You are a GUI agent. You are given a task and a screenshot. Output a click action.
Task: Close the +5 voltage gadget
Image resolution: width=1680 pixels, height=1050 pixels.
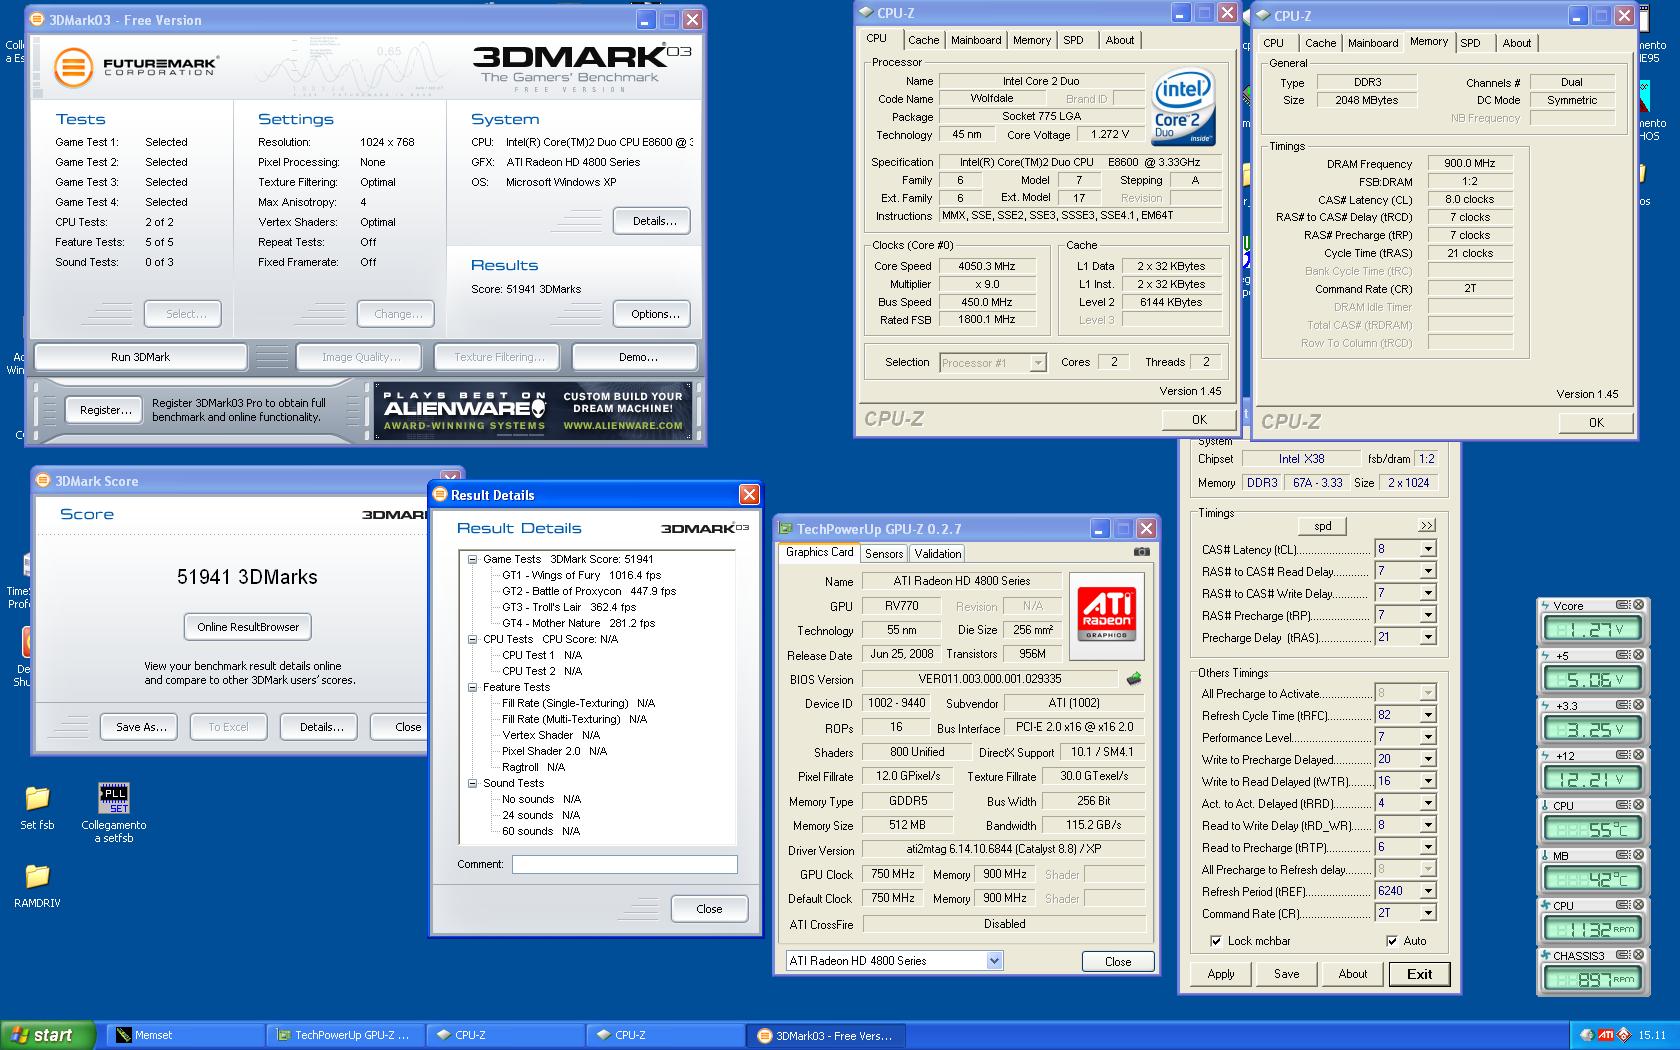tap(1638, 655)
